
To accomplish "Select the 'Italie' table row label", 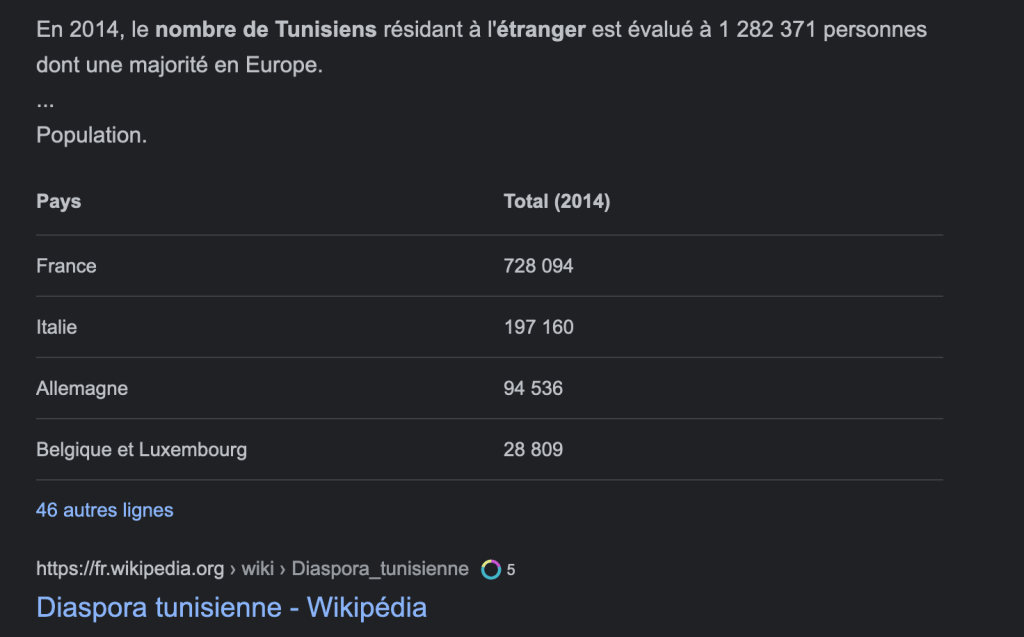I will coord(57,327).
